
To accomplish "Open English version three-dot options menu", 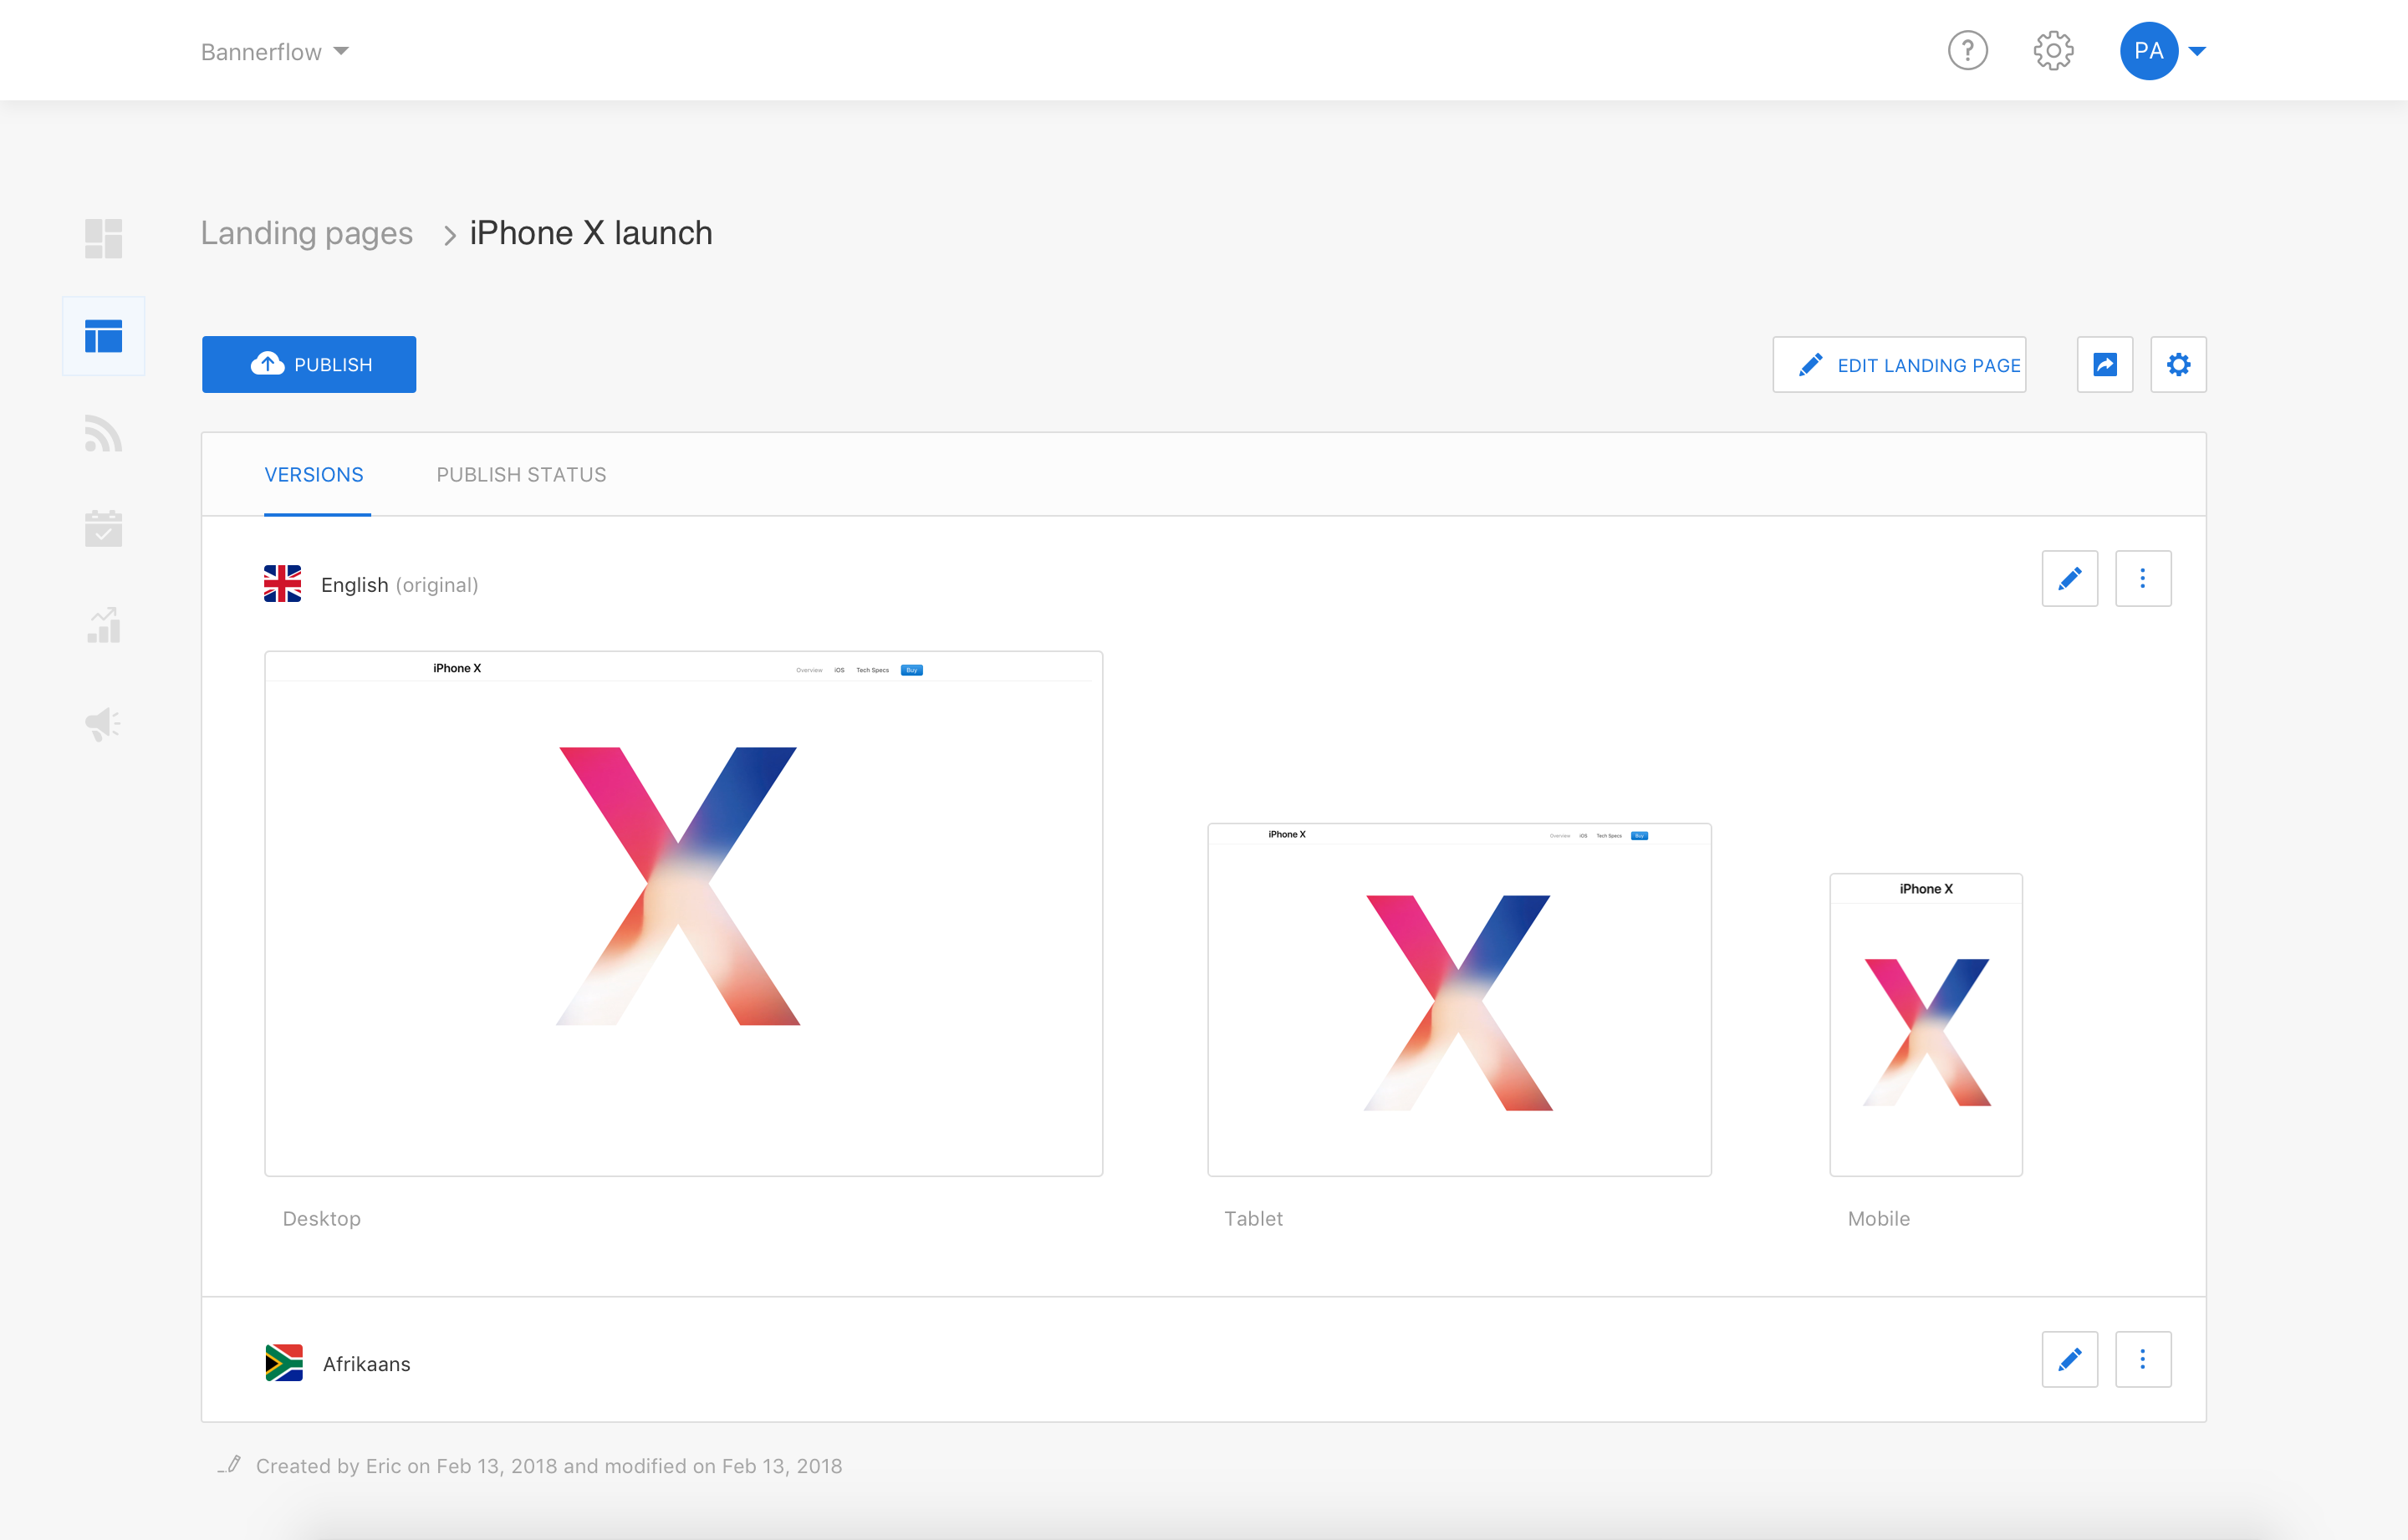I will pos(2142,579).
